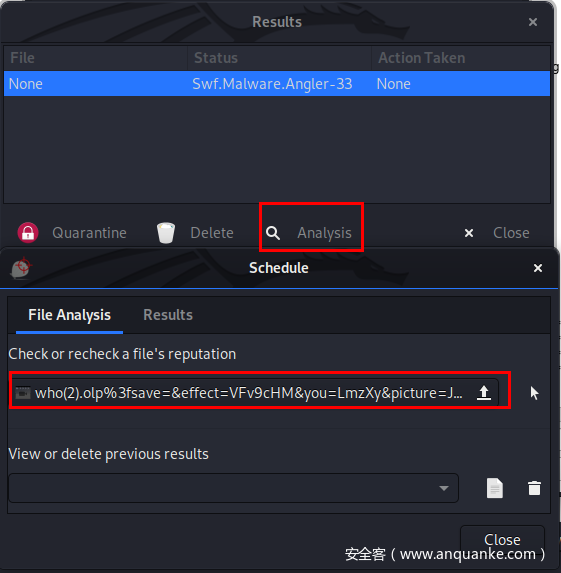Click the dropdown arrow of previous results
The height and width of the screenshot is (573, 561).
(x=444, y=488)
